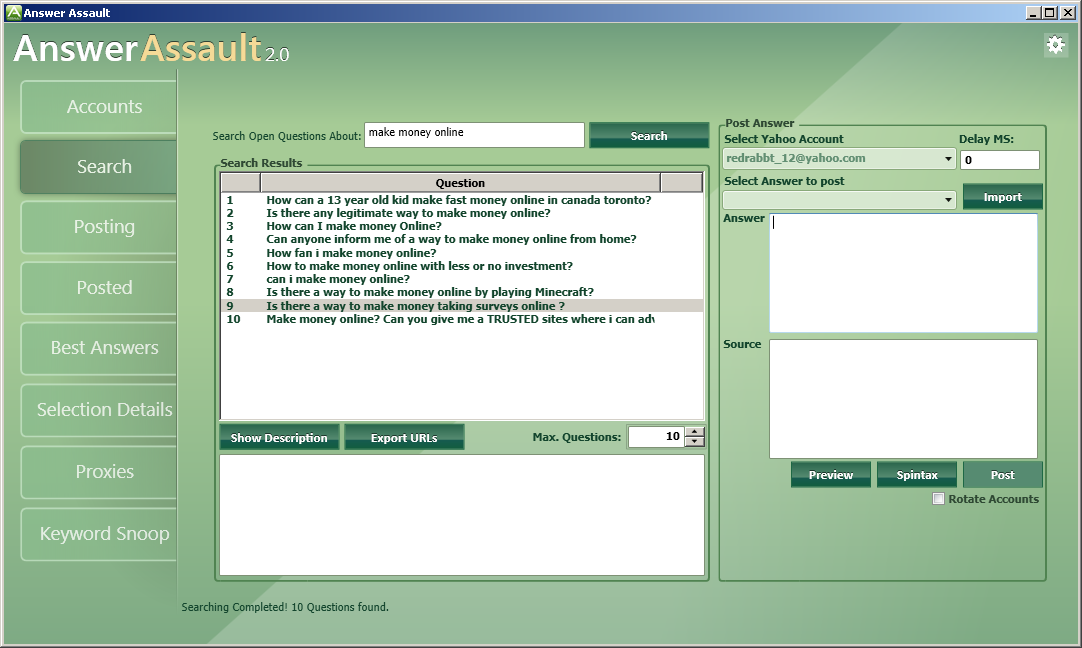The image size is (1082, 648).
Task: Select 'can i make money online?' row
Action: tap(462, 279)
